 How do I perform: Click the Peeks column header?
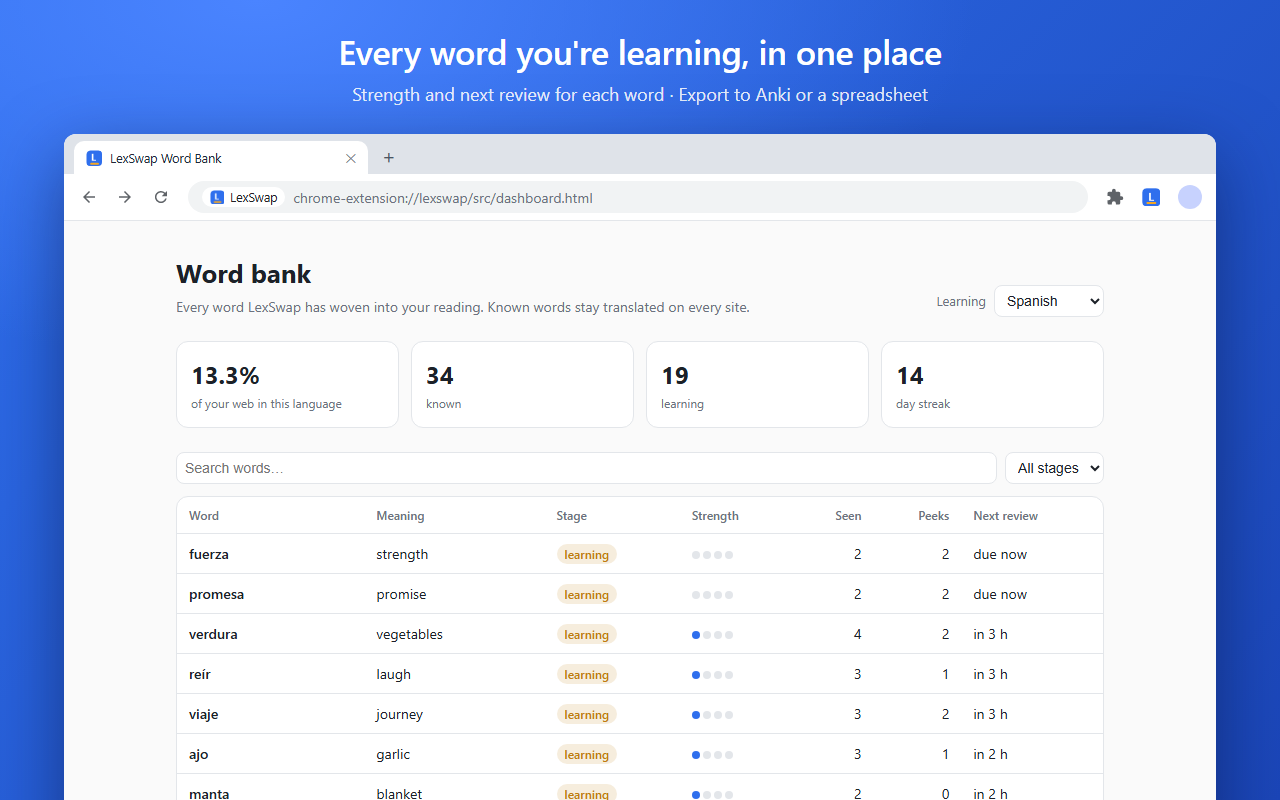coord(934,516)
